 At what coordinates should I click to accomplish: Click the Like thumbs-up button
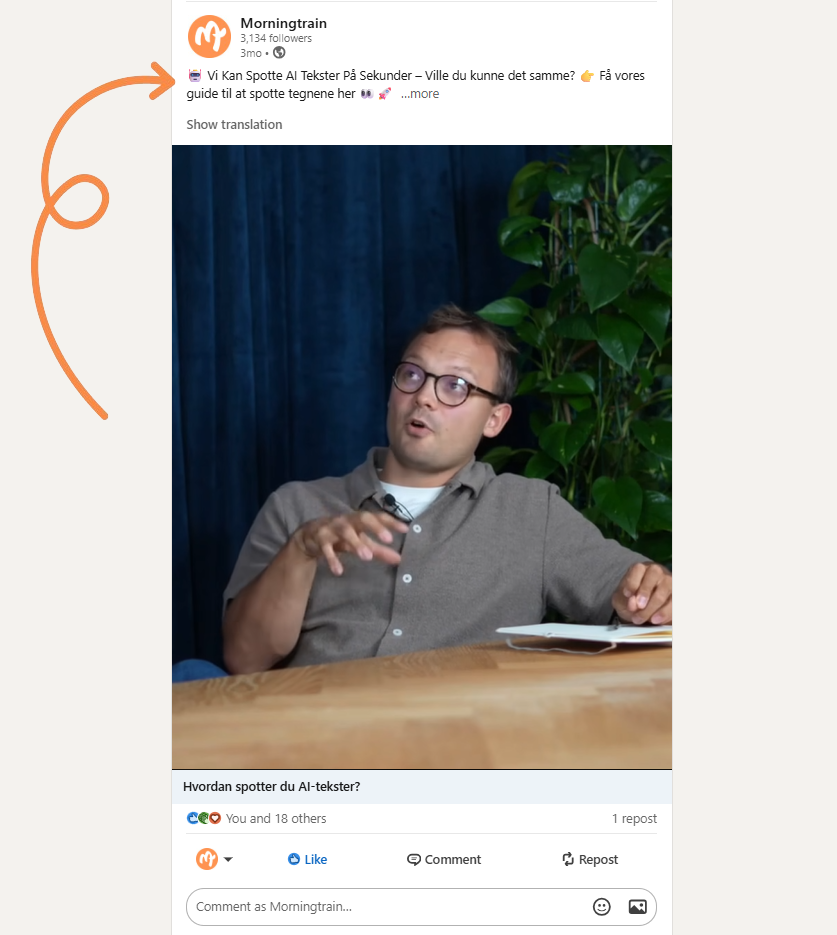point(308,859)
